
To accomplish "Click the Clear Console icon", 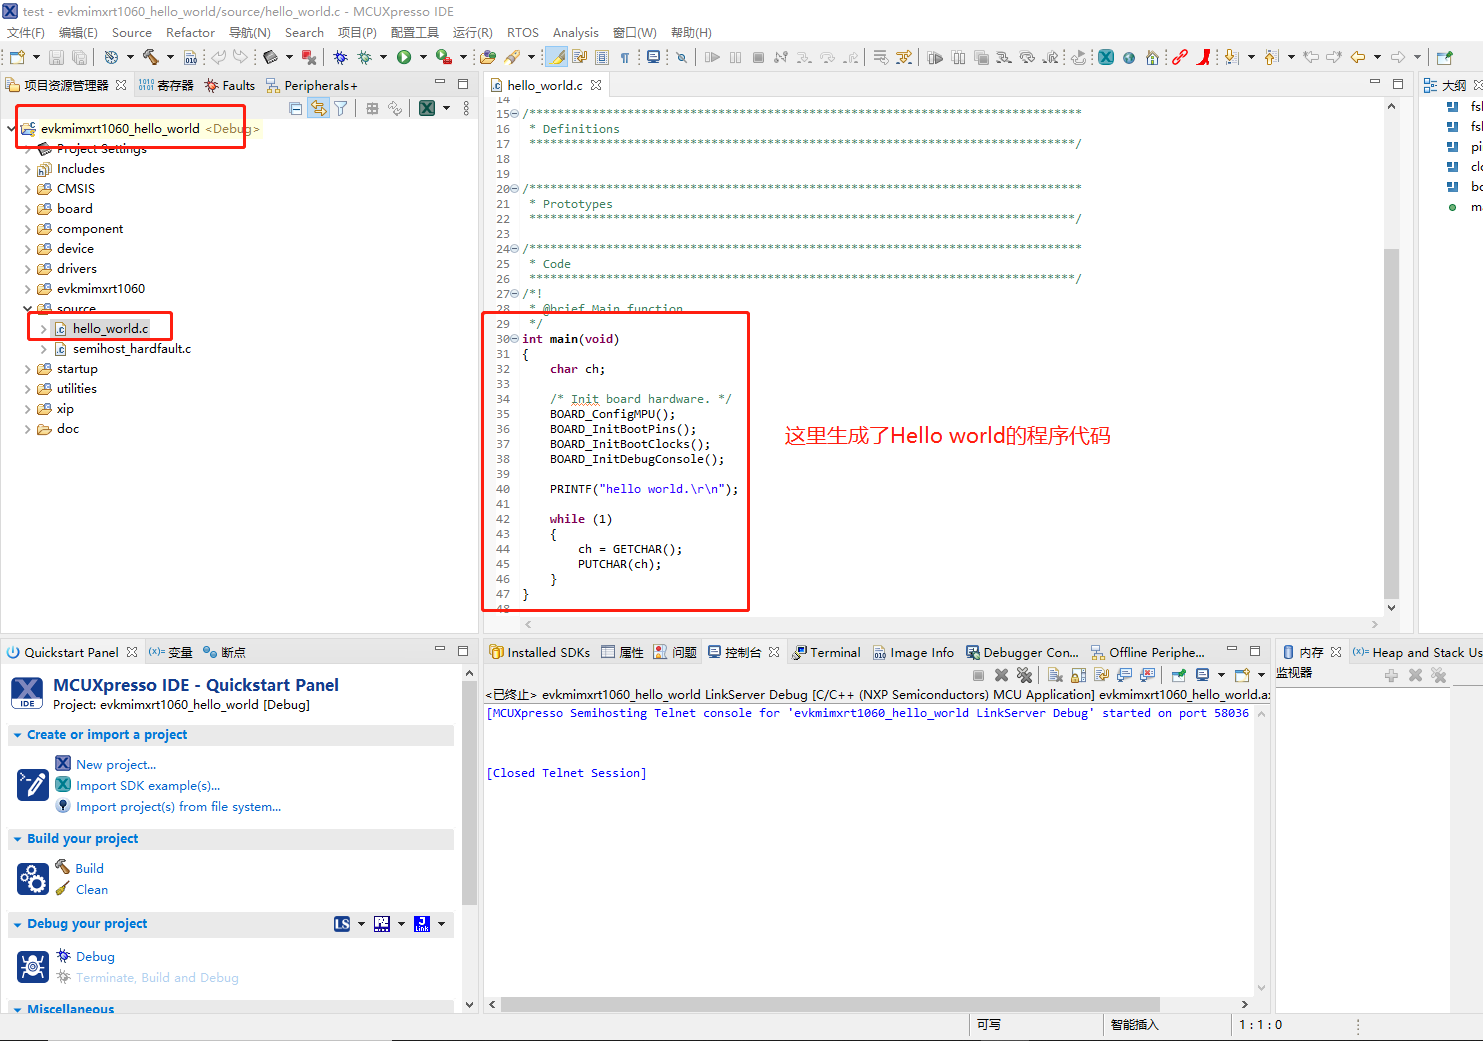I will pyautogui.click(x=1055, y=675).
